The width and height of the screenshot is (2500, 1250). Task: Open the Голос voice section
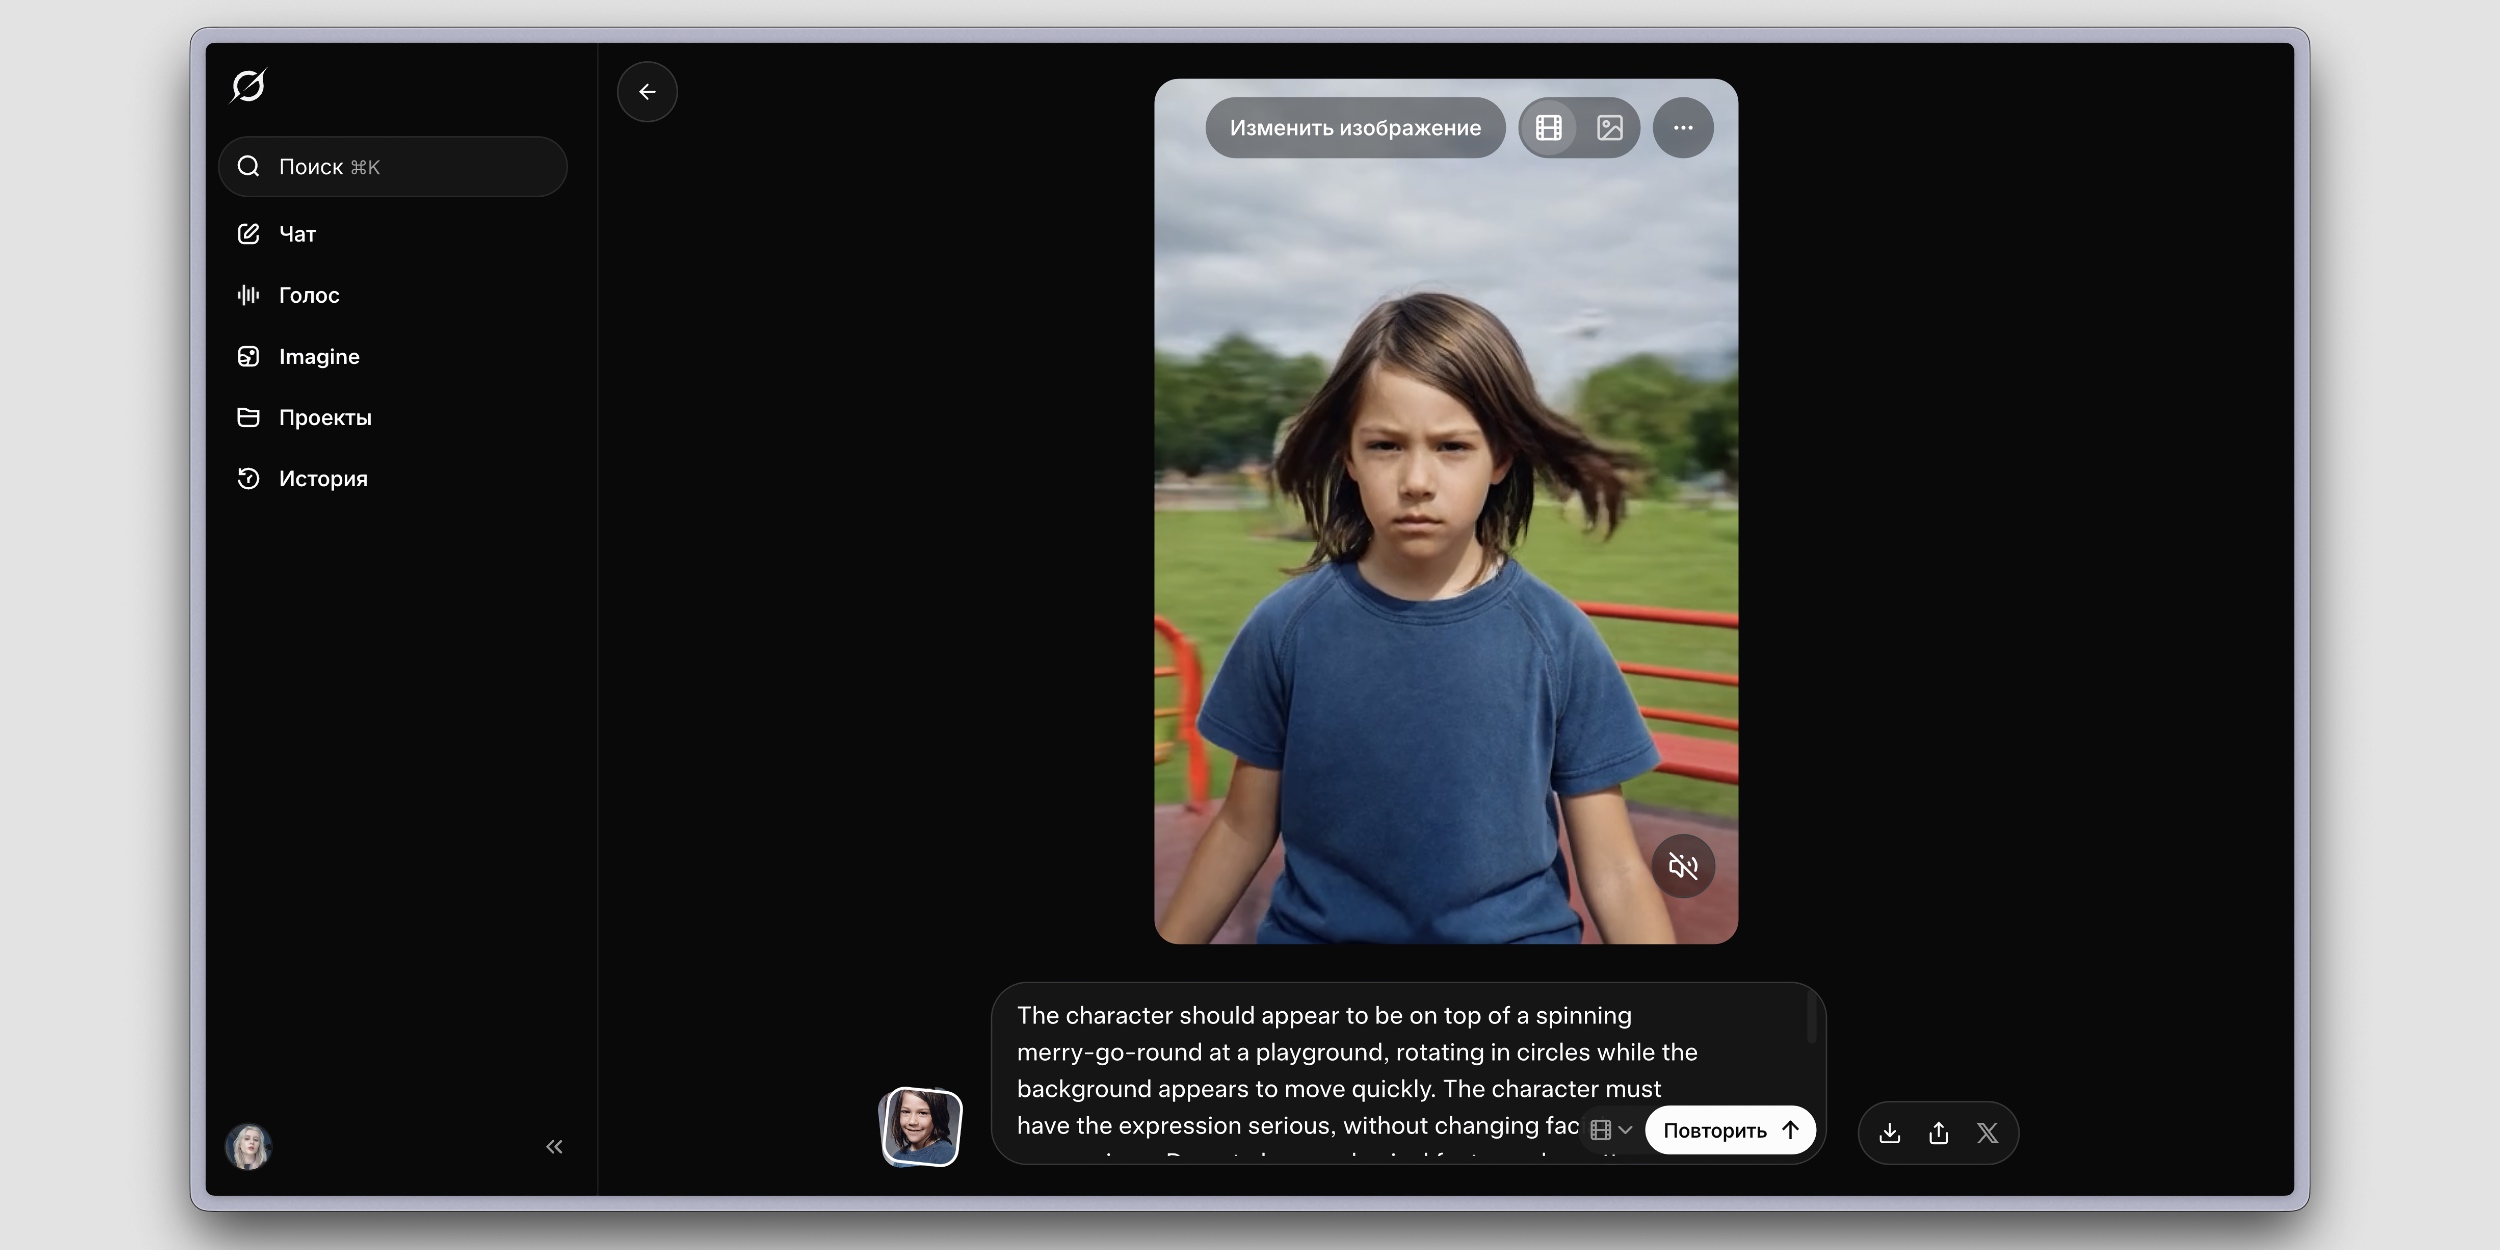tap(308, 295)
